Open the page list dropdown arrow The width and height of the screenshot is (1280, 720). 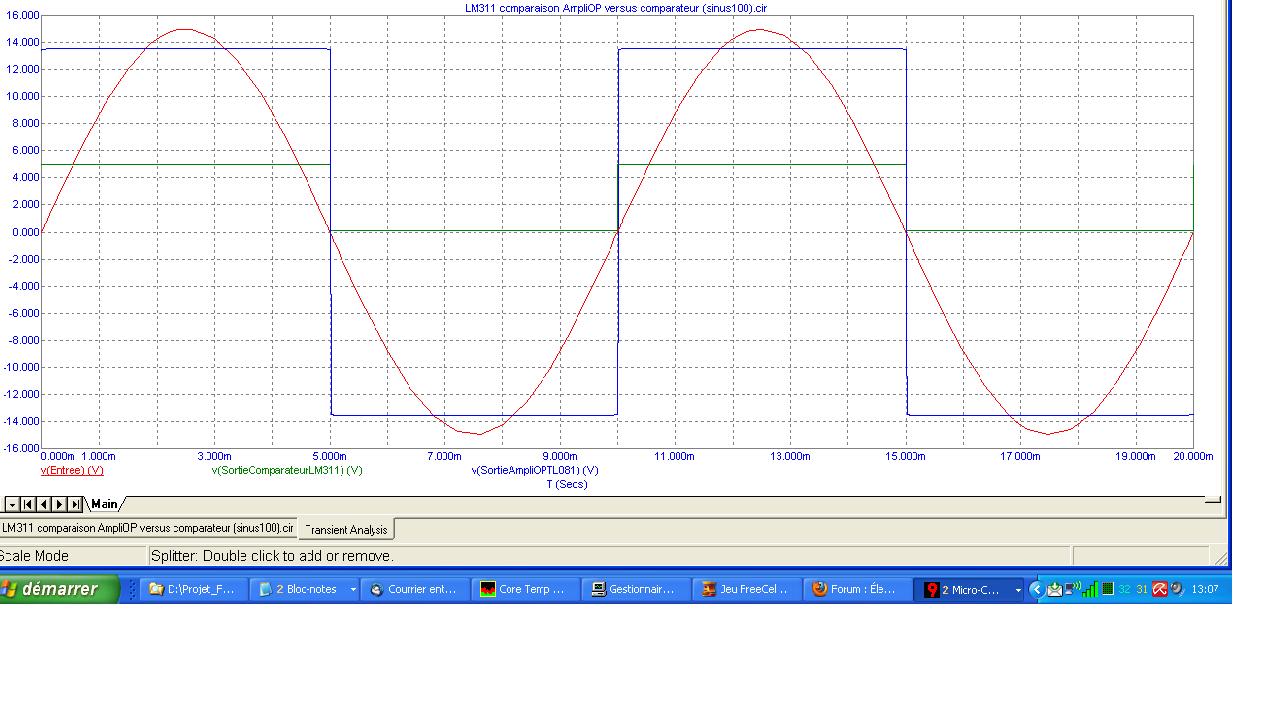pos(12,505)
